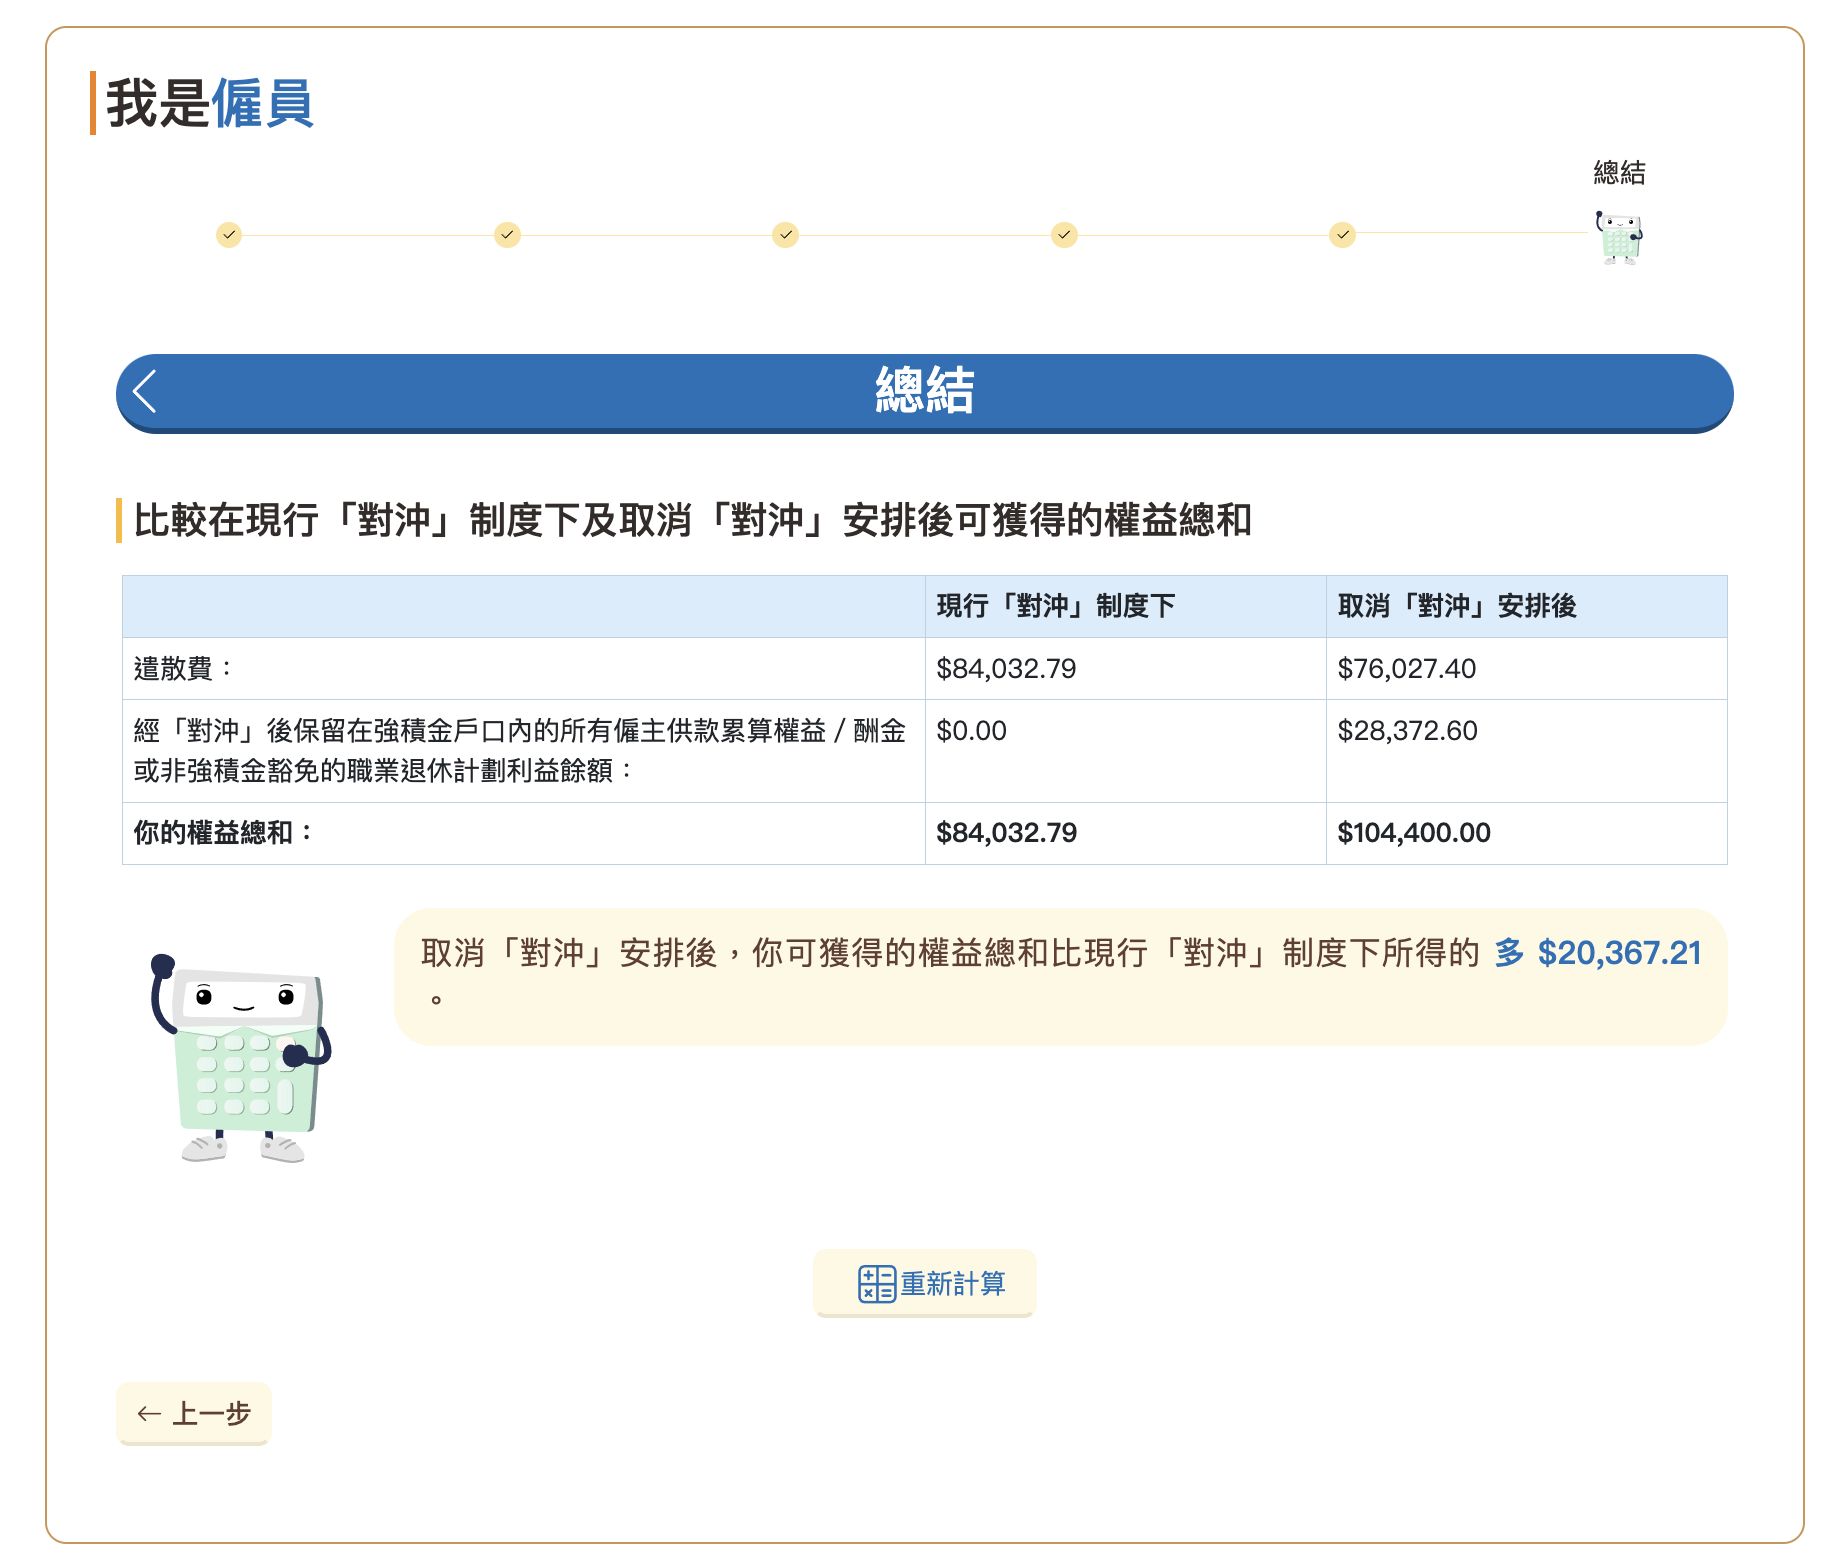Click the fifth completed step checkmark

point(1342,235)
